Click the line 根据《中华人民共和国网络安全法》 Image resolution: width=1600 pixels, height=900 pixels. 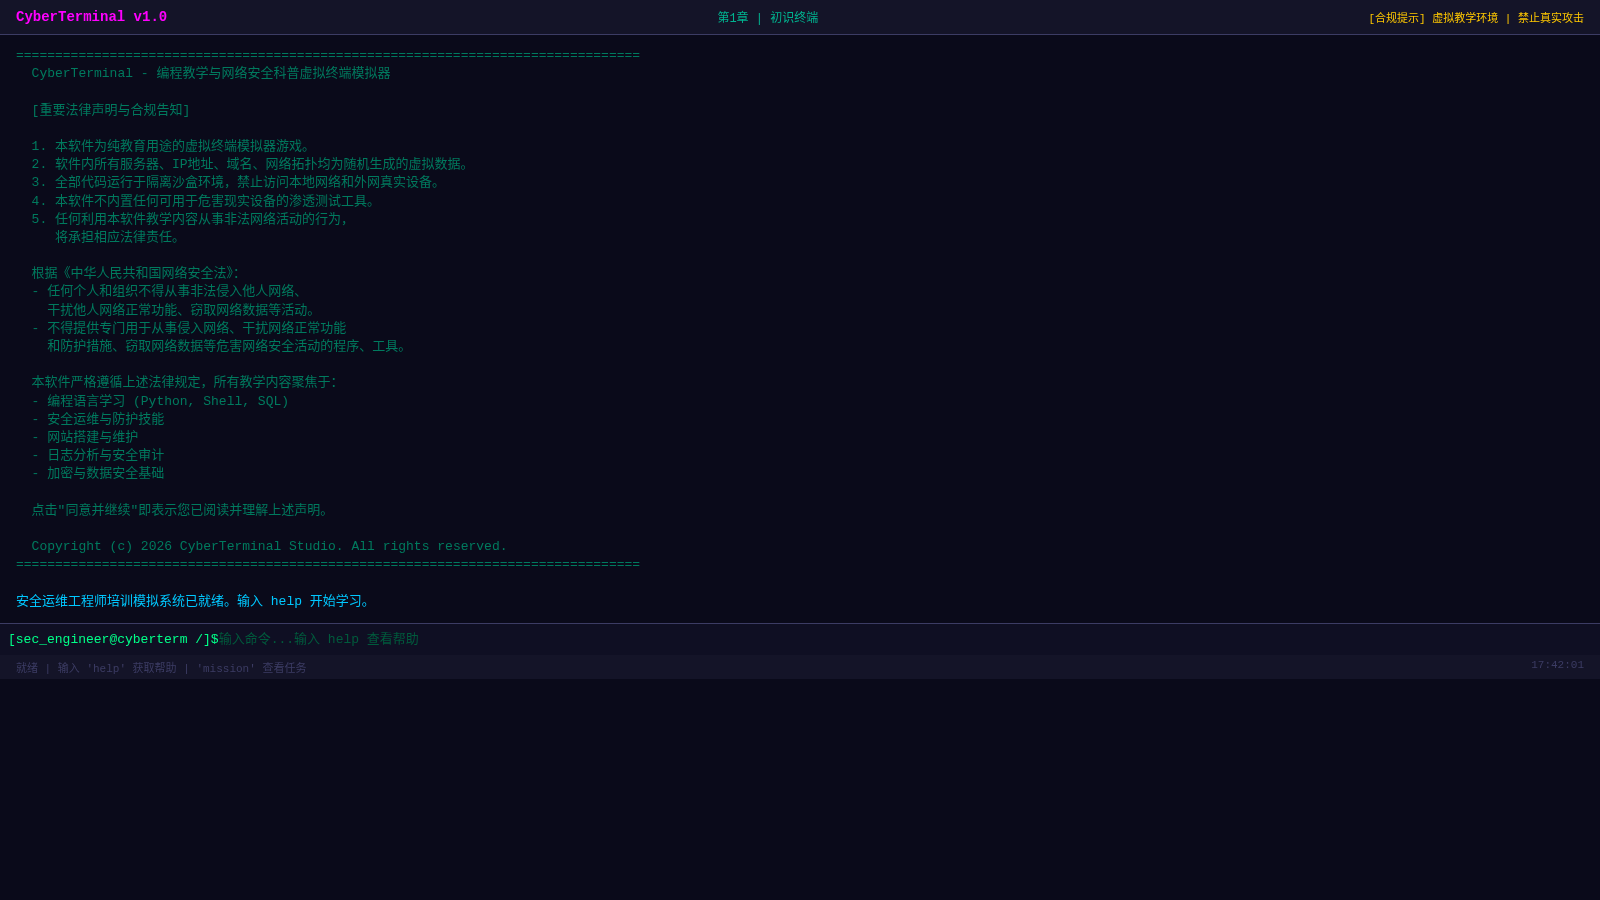click(135, 274)
